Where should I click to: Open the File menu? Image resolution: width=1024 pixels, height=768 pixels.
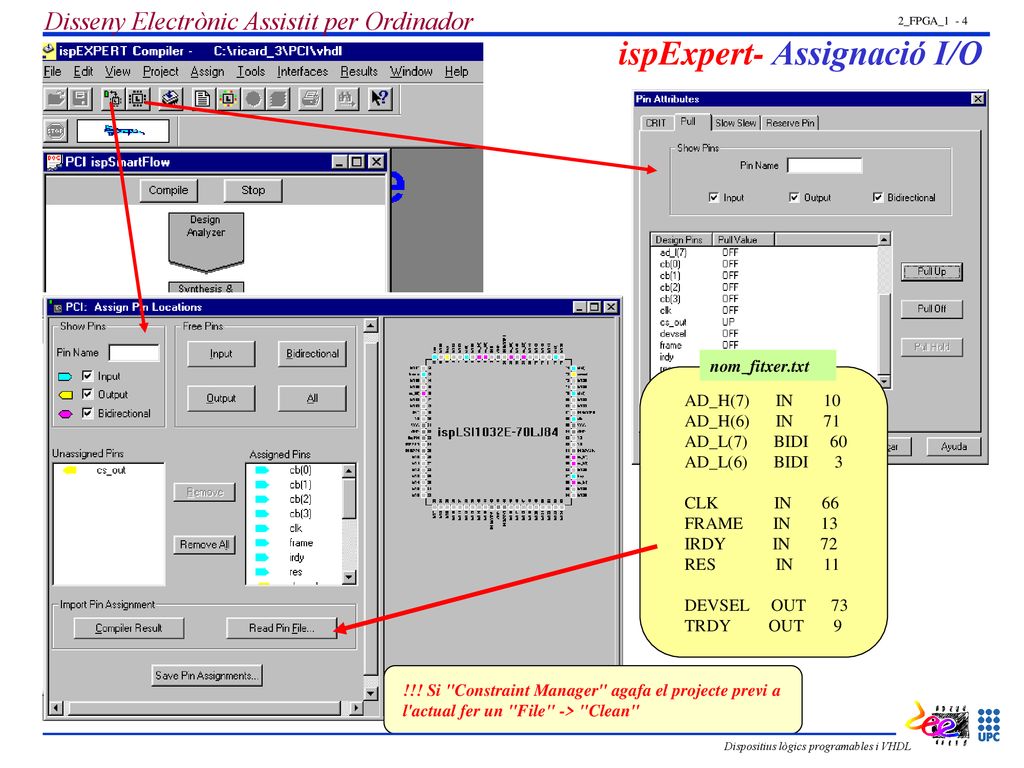(52, 71)
